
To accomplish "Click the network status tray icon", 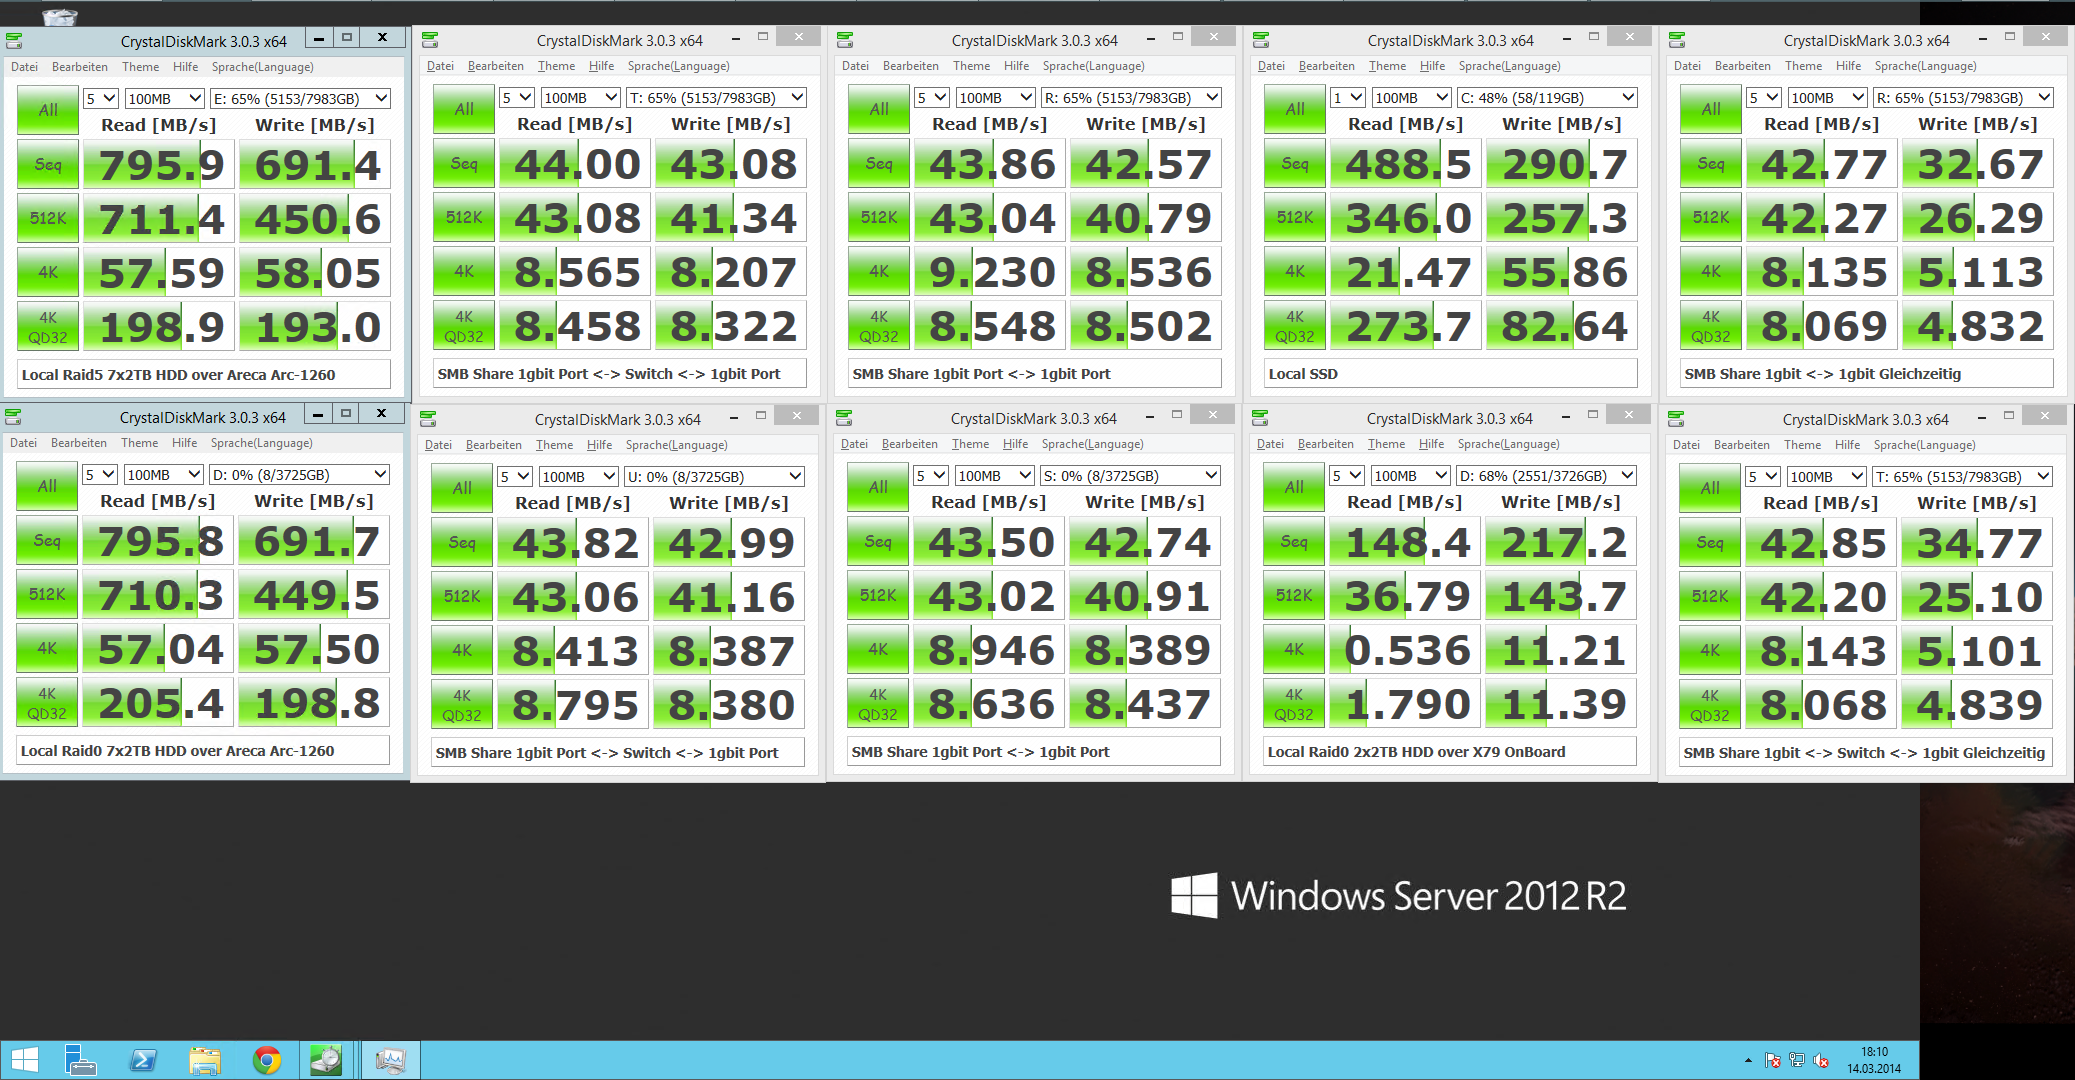I will click(1797, 1060).
